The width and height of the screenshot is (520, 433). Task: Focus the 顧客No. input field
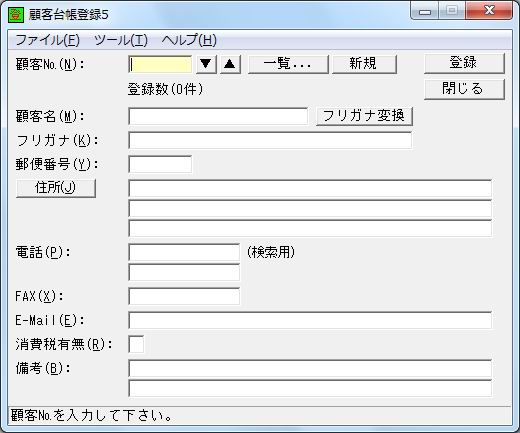click(x=160, y=64)
